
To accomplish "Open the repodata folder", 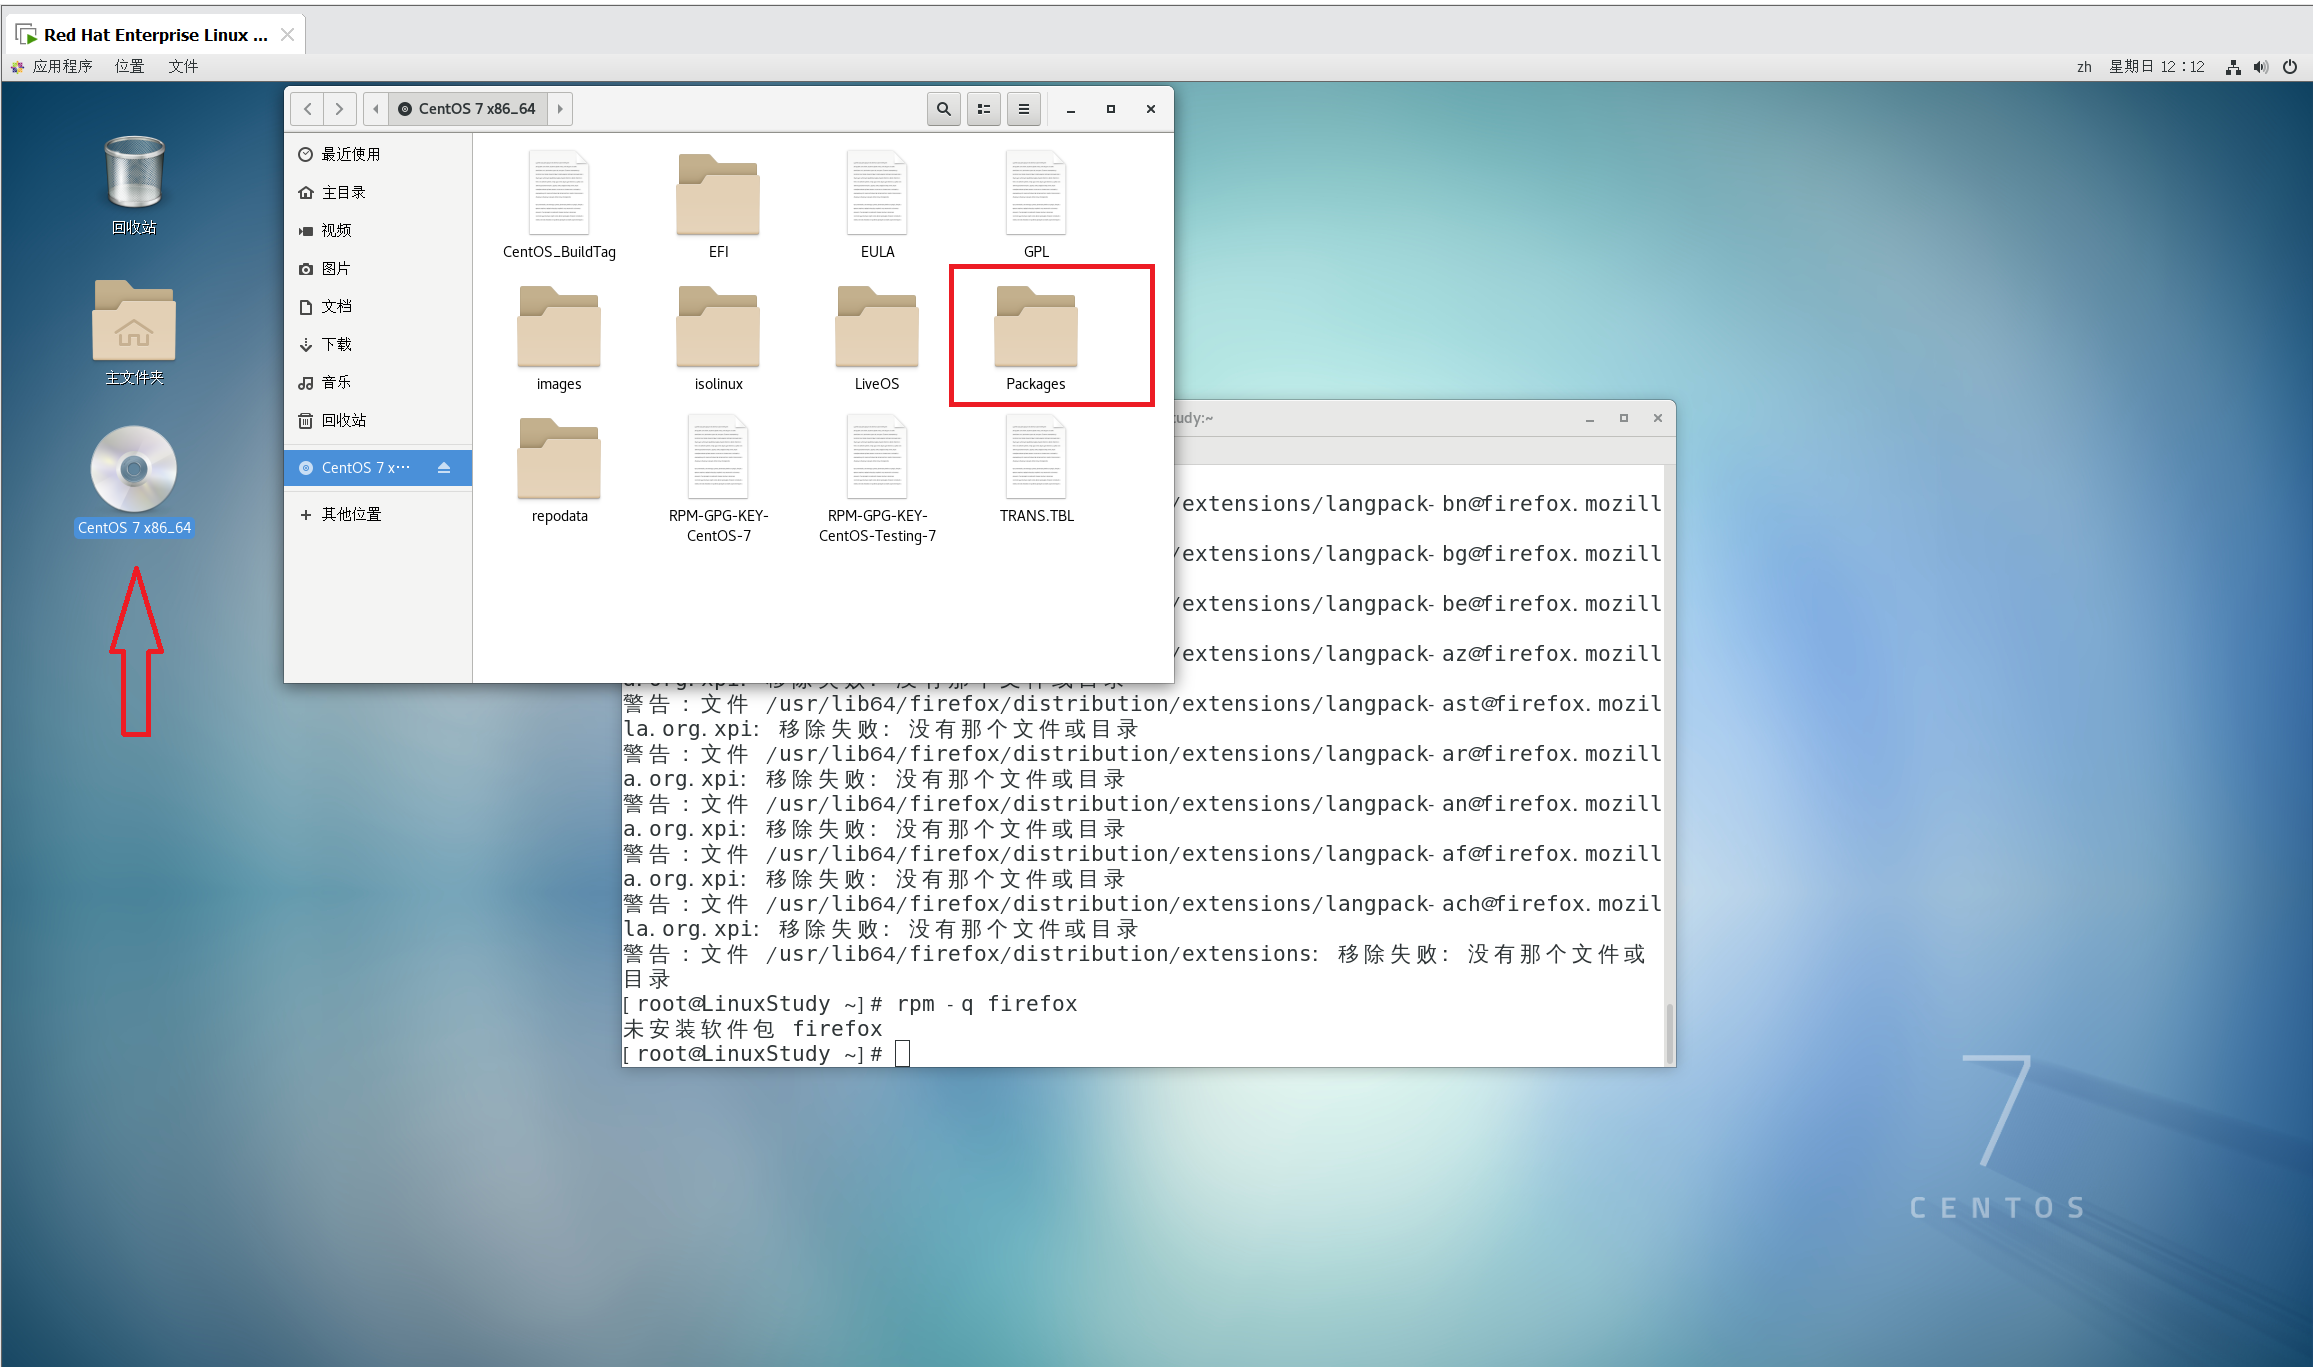I will click(x=559, y=470).
